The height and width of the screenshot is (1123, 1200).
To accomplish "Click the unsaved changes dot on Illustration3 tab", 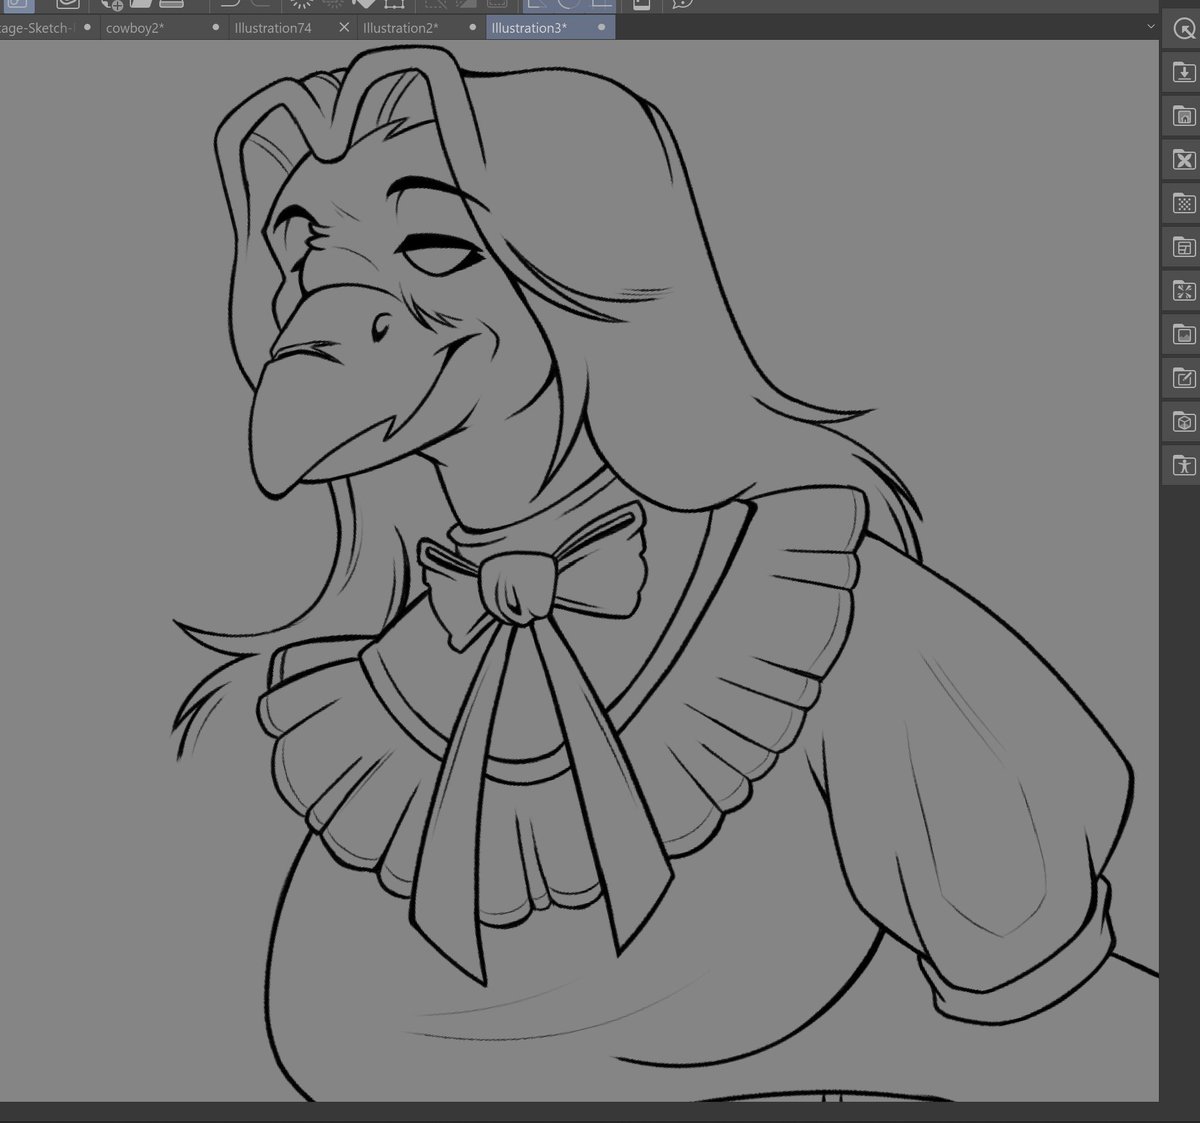I will 601,27.
